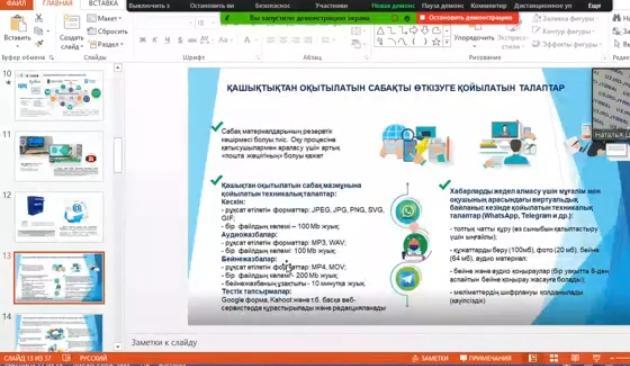Click the WhatsApp icon on the slide

pos(407,211)
